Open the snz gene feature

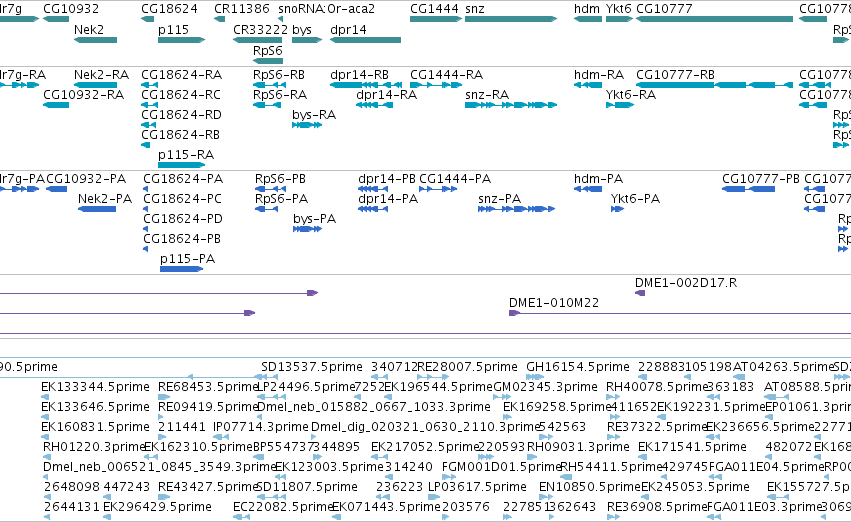coord(511,19)
